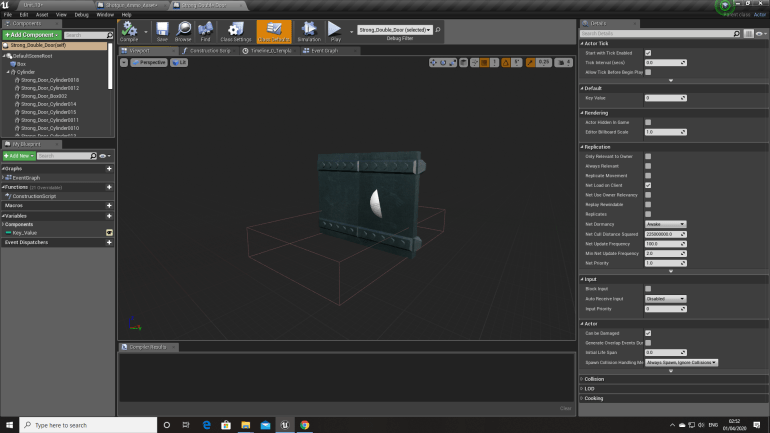Click the debug filter magnifier icon
This screenshot has height=433, width=770.
(x=438, y=30)
